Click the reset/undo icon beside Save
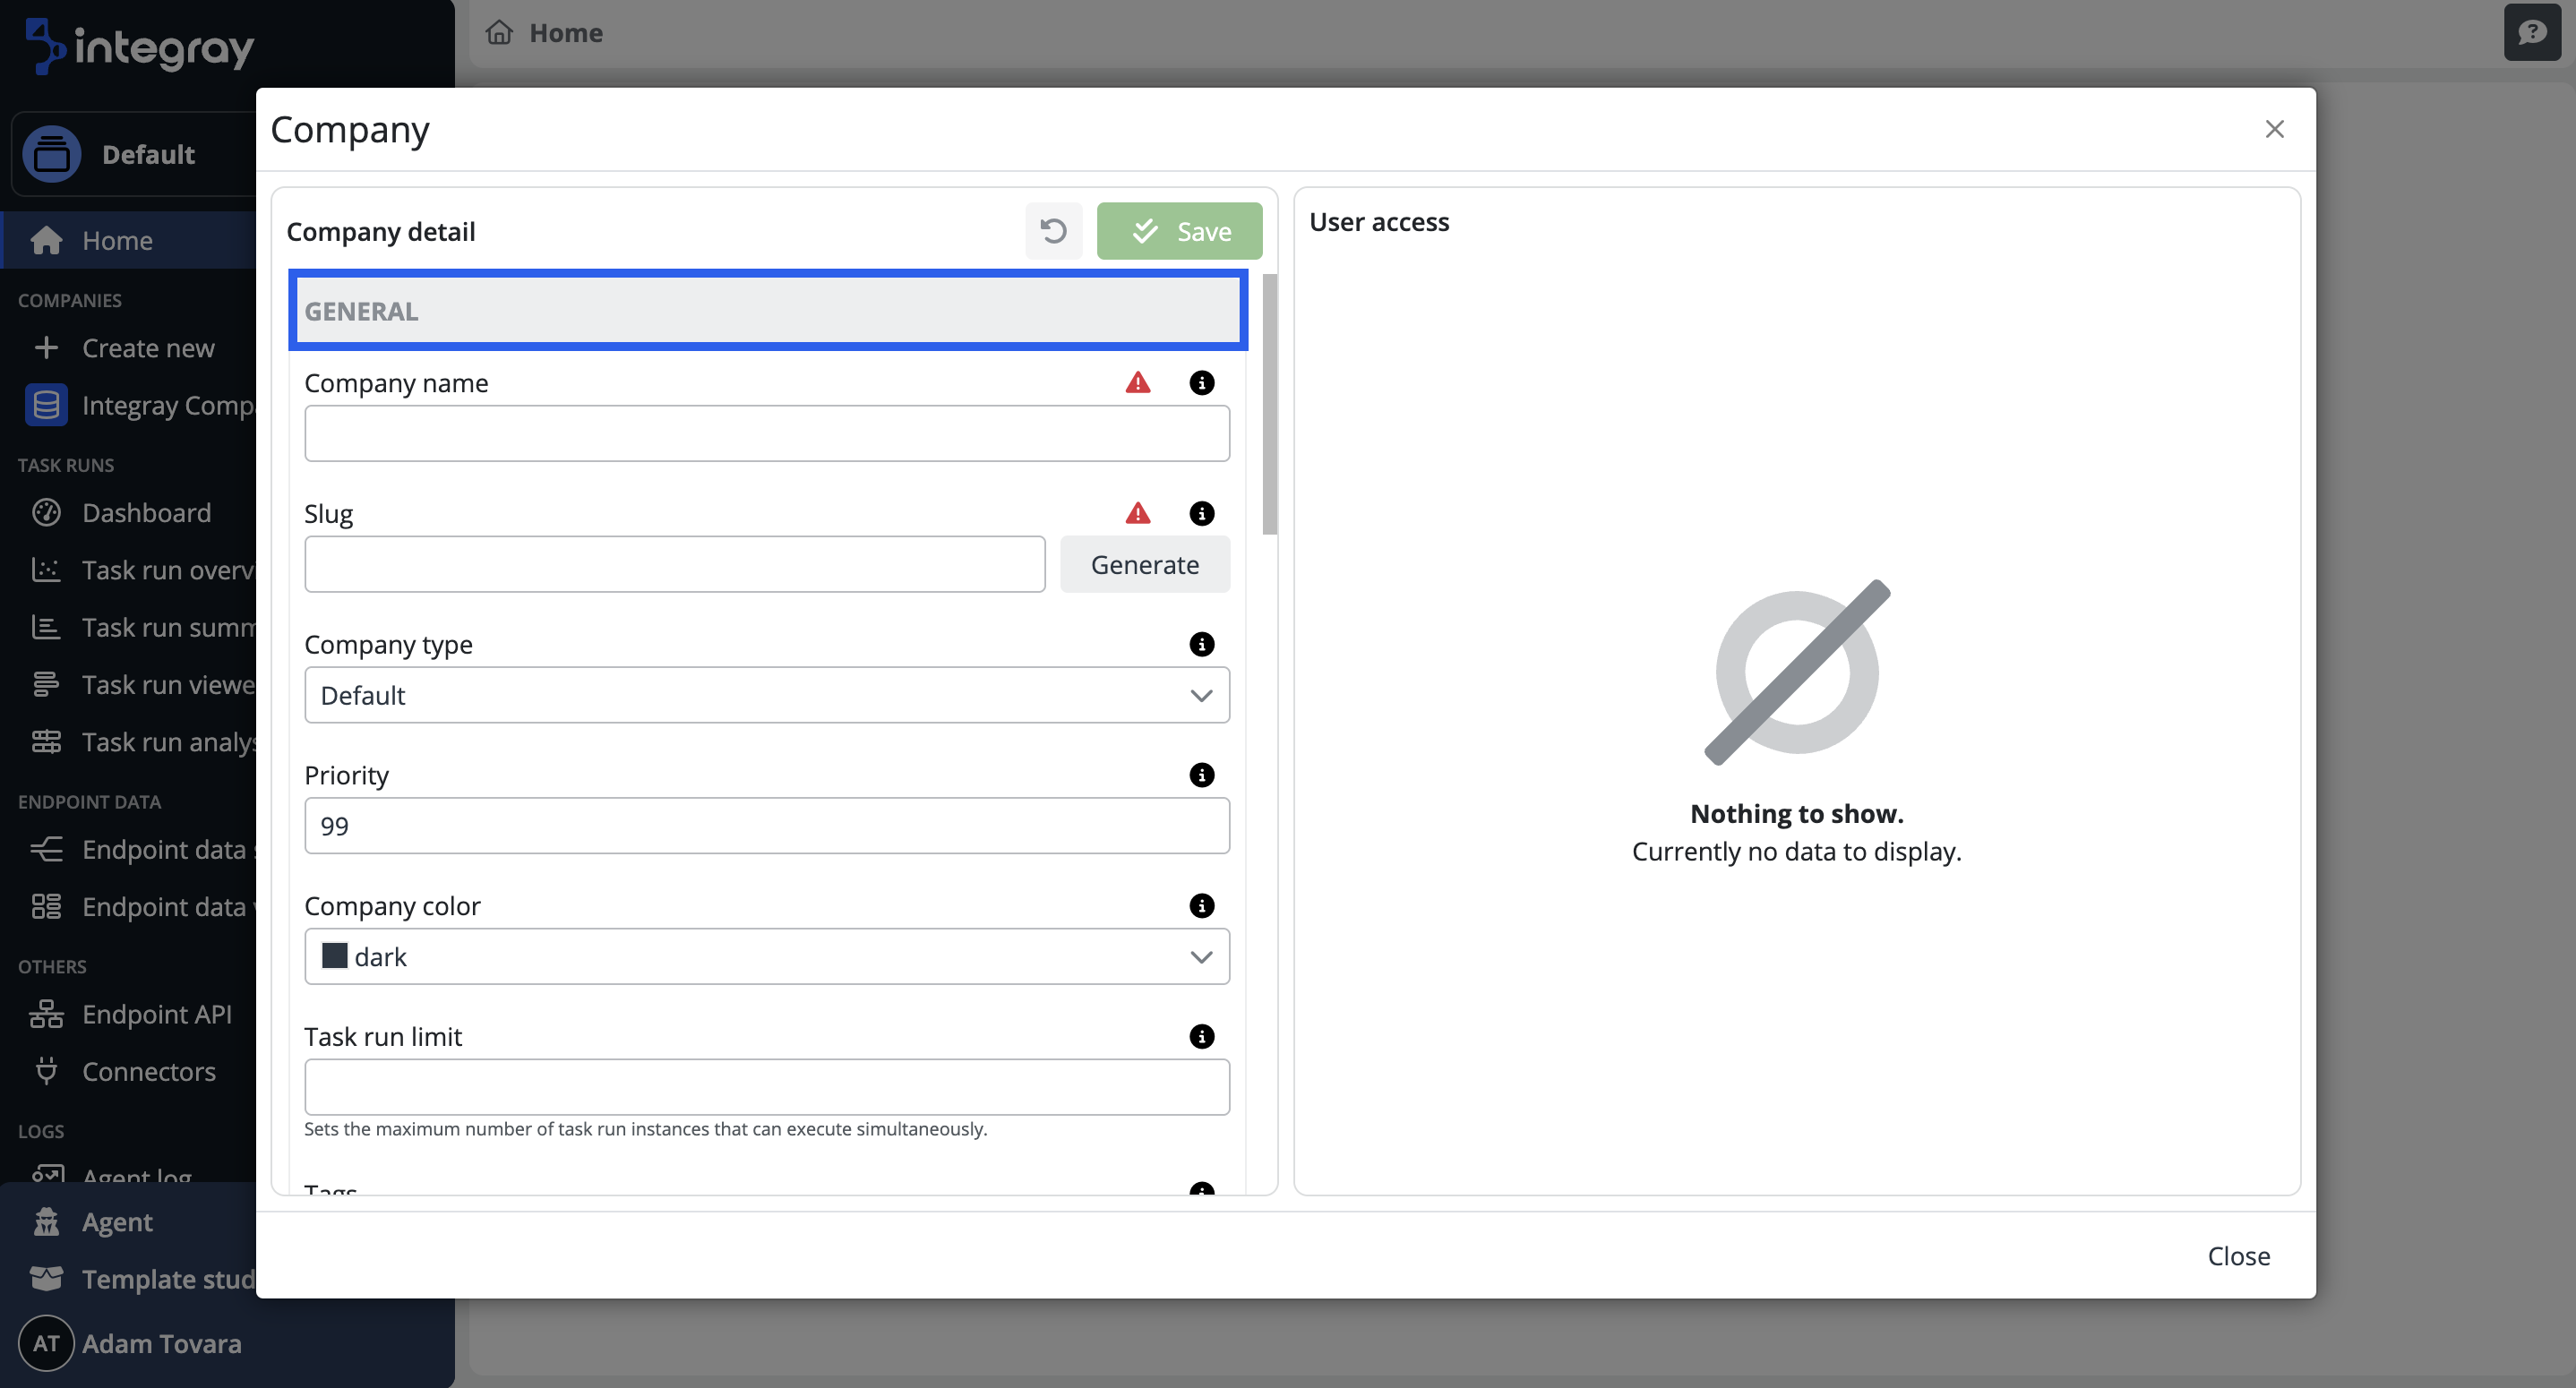2576x1388 pixels. (1053, 231)
